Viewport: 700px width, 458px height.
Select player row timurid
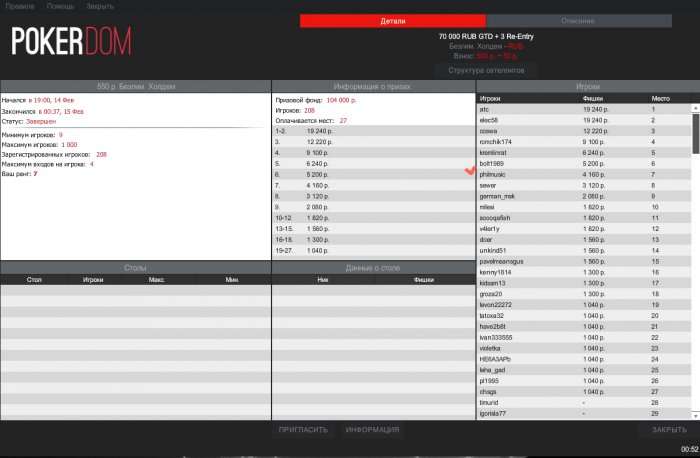pyautogui.click(x=584, y=403)
